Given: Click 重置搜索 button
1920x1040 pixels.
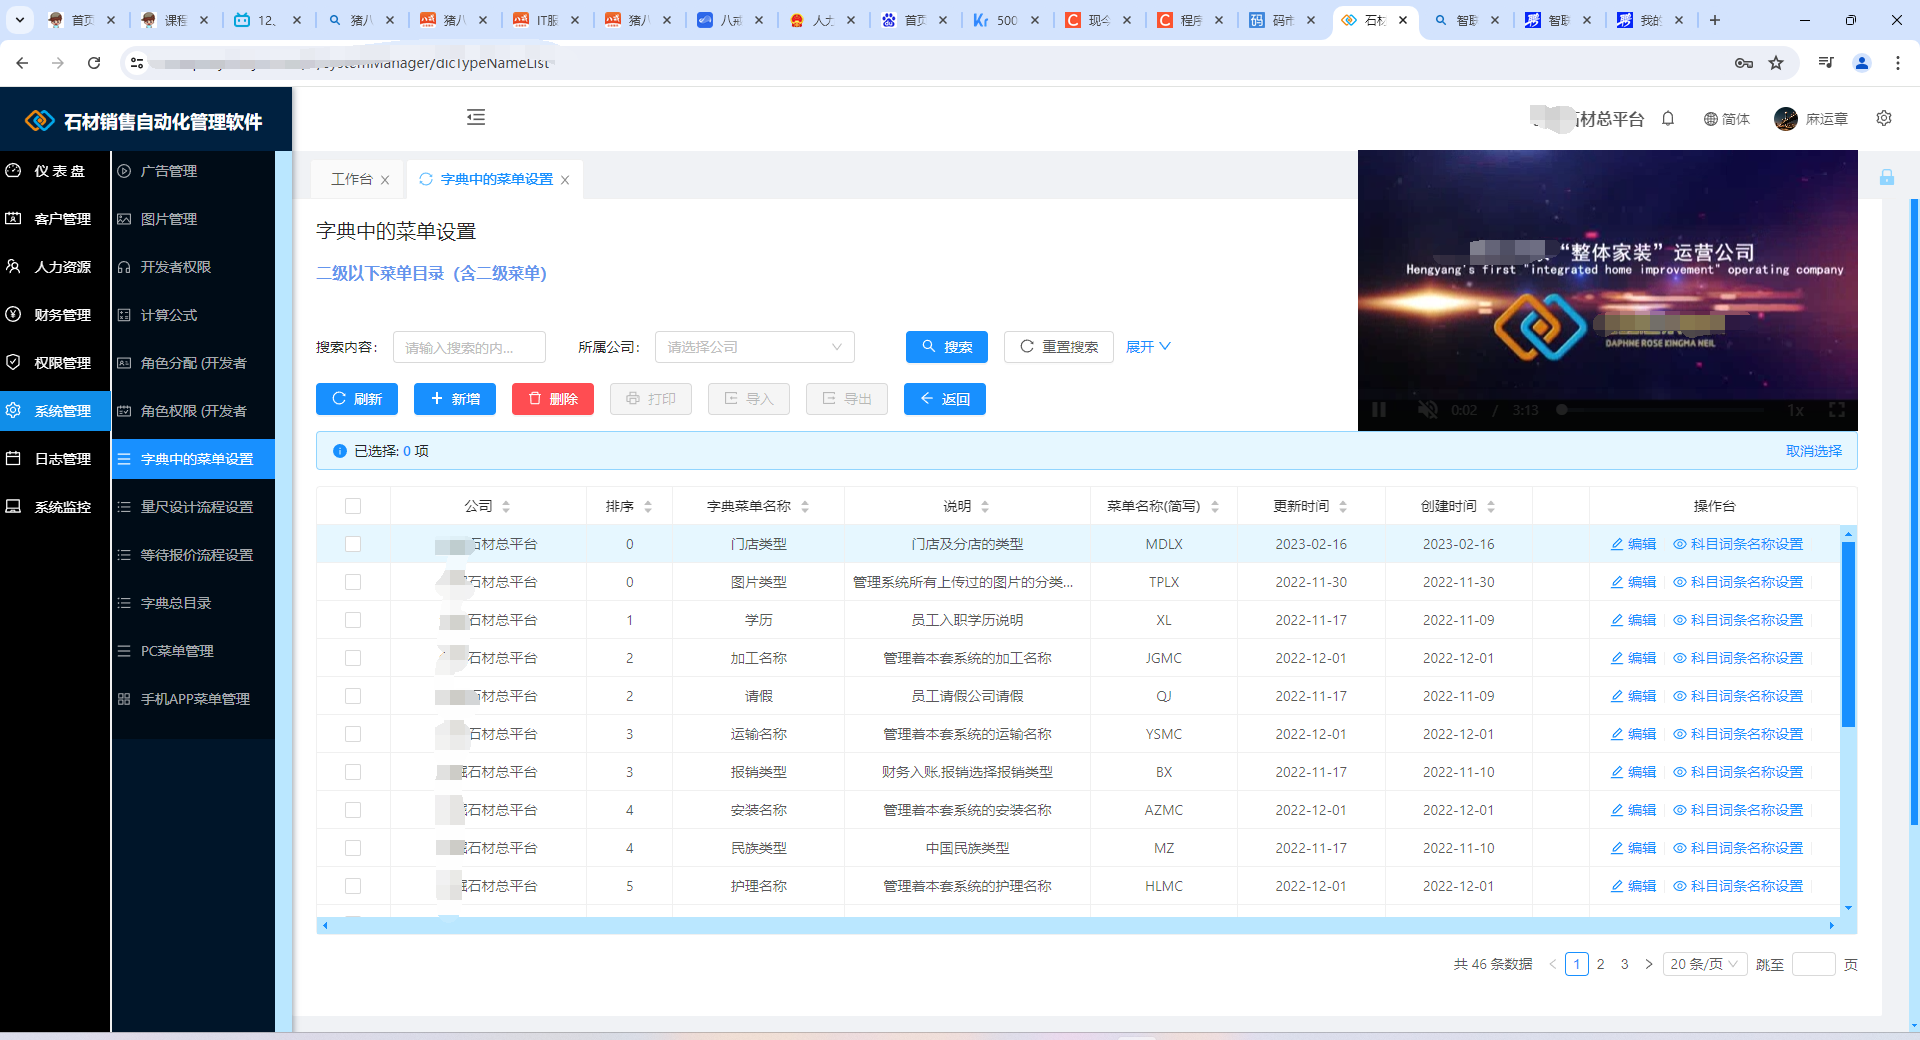Looking at the screenshot, I should coord(1059,347).
